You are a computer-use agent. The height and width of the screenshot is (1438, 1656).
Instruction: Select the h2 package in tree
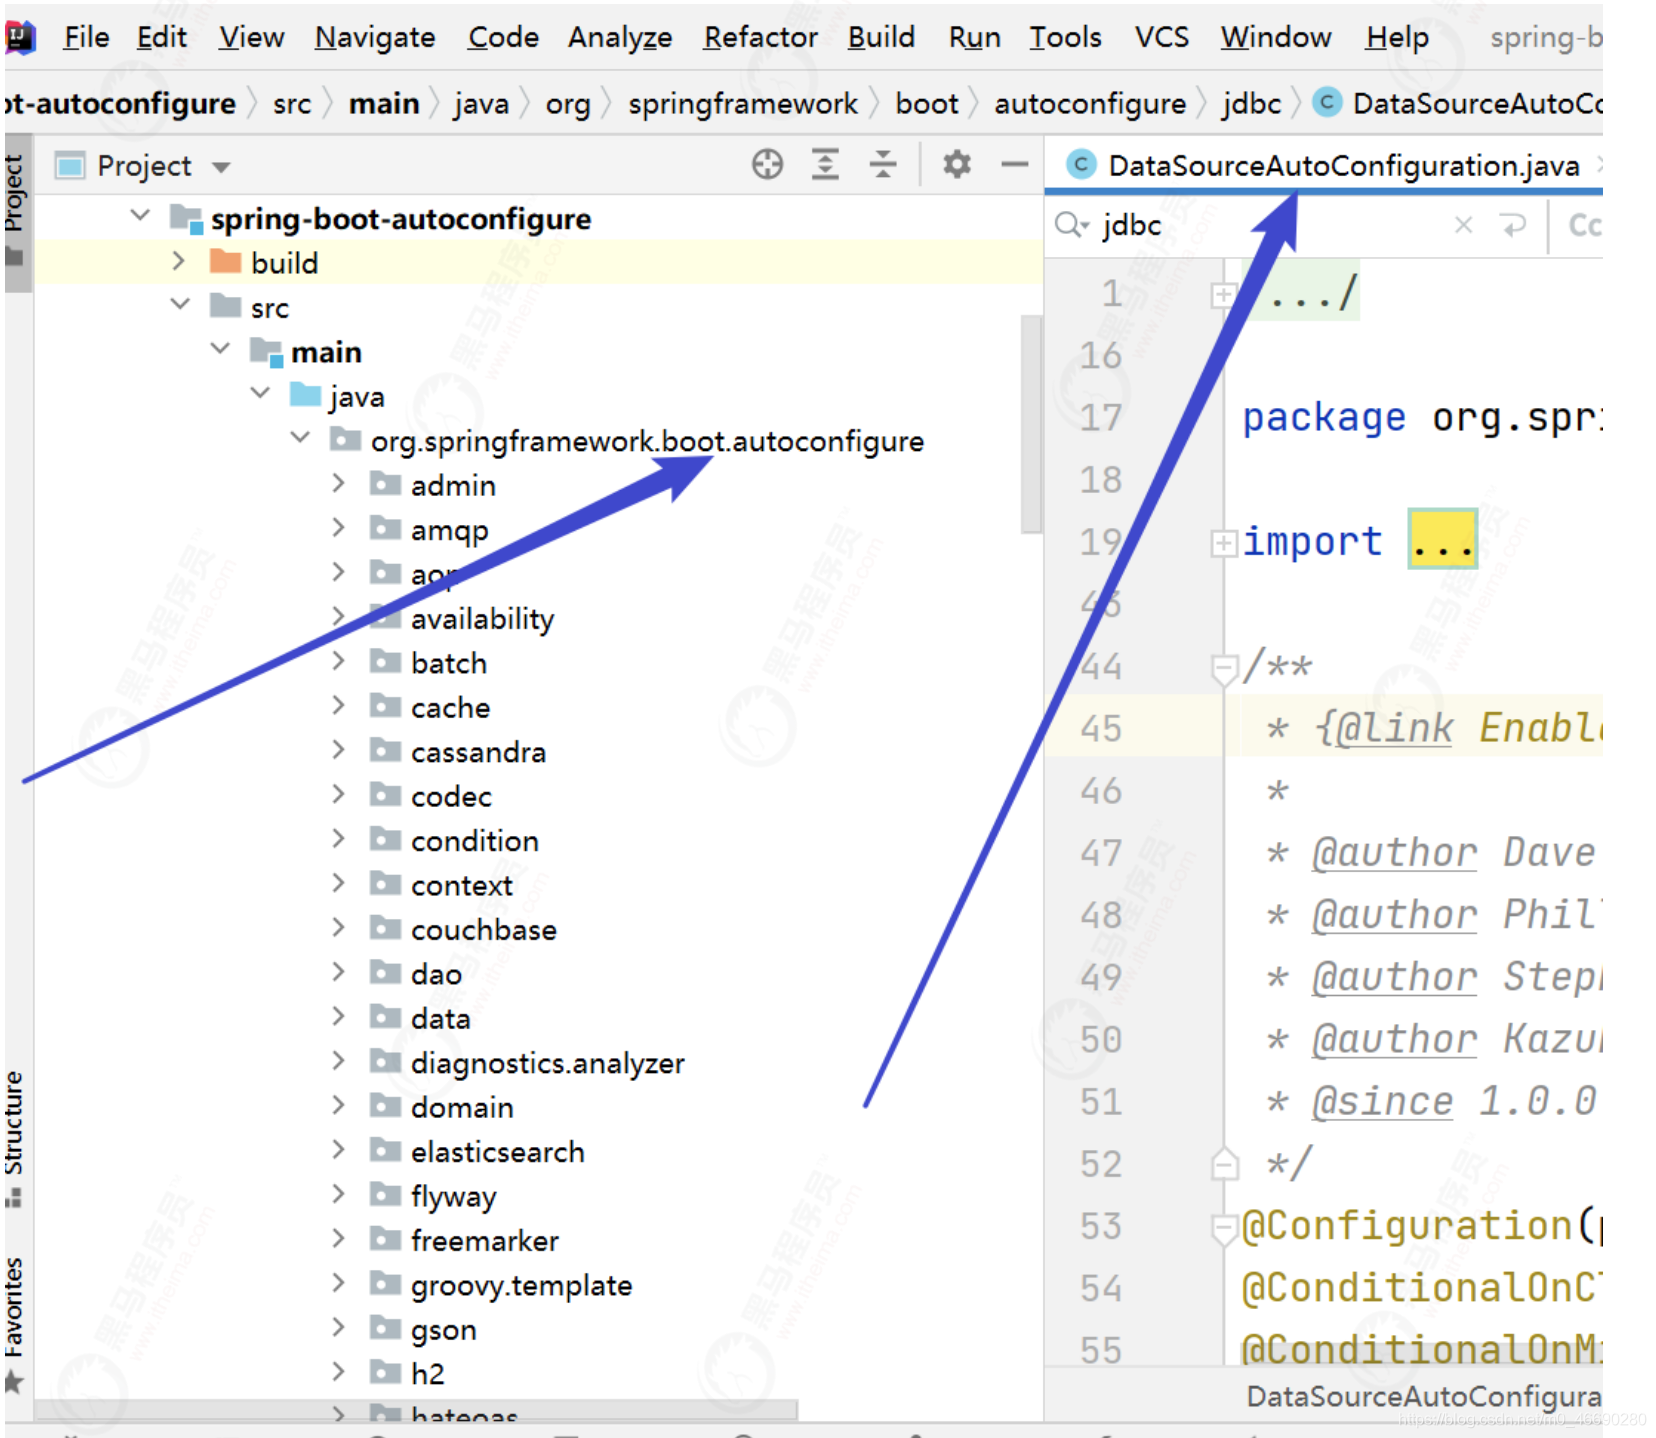(427, 1374)
